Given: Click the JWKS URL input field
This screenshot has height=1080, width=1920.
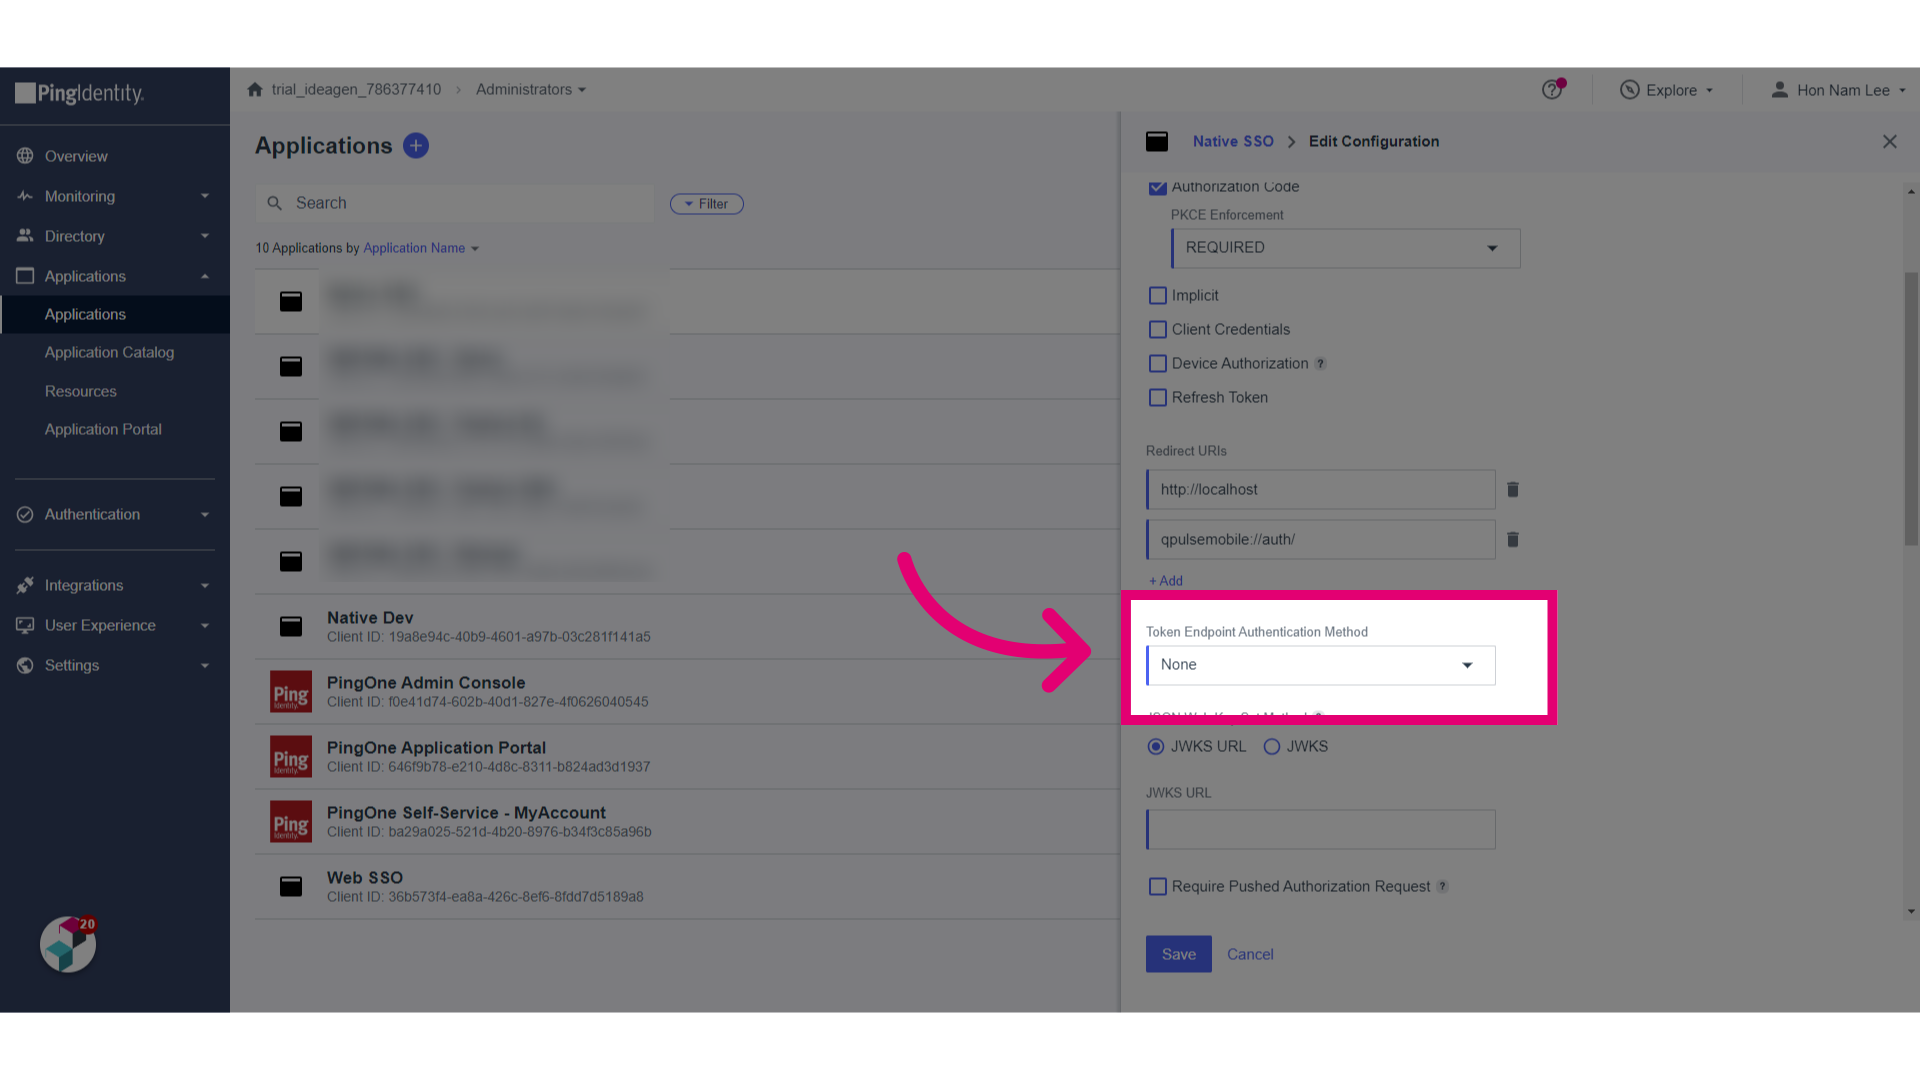Looking at the screenshot, I should coord(1321,829).
